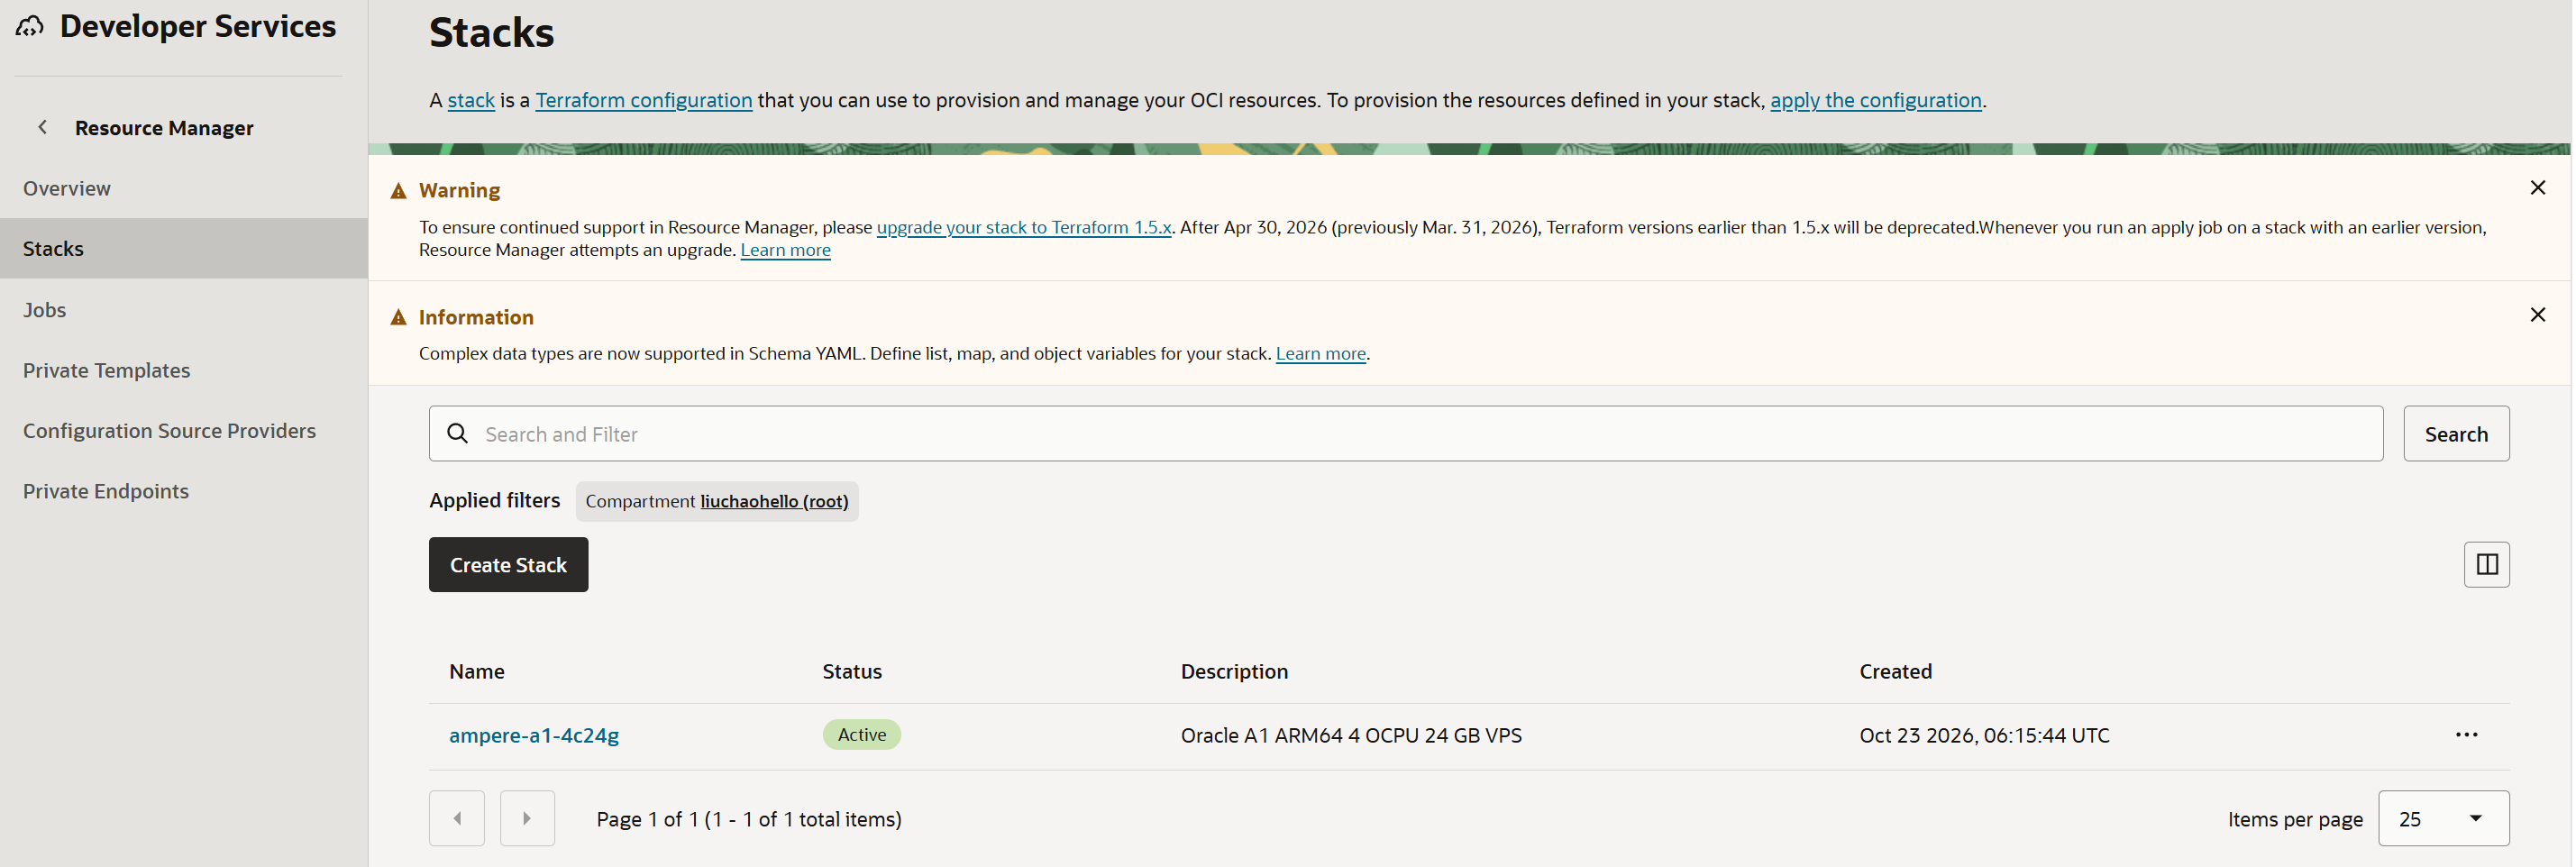Open Configuration Source Providers
2576x867 pixels.
(x=184, y=430)
